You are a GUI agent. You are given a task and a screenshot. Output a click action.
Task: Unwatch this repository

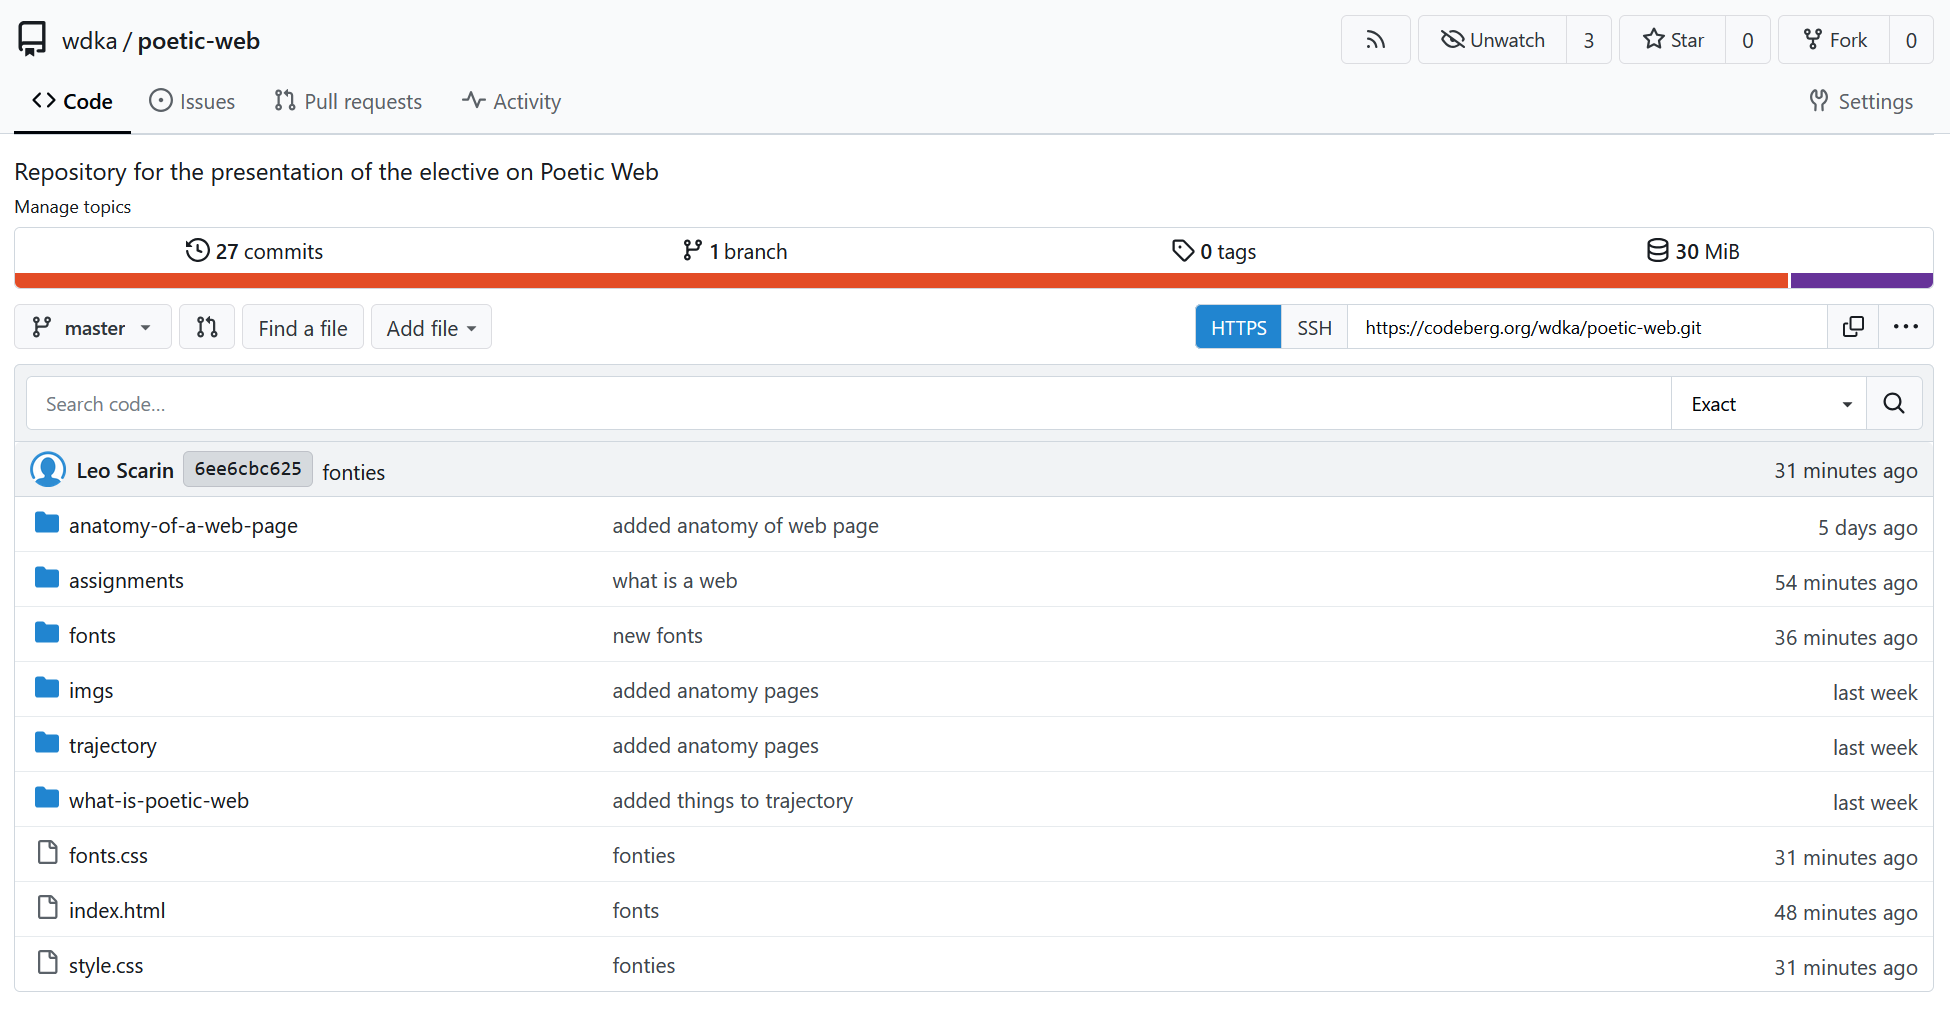[x=1492, y=40]
